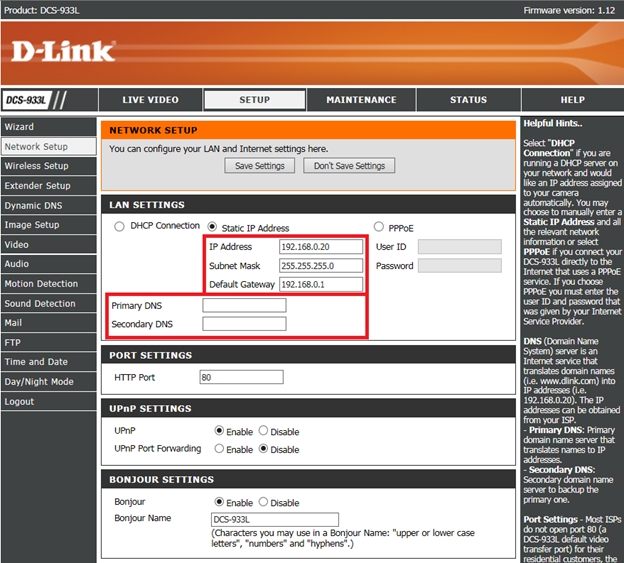Select DHCP Connection radio button

120,227
